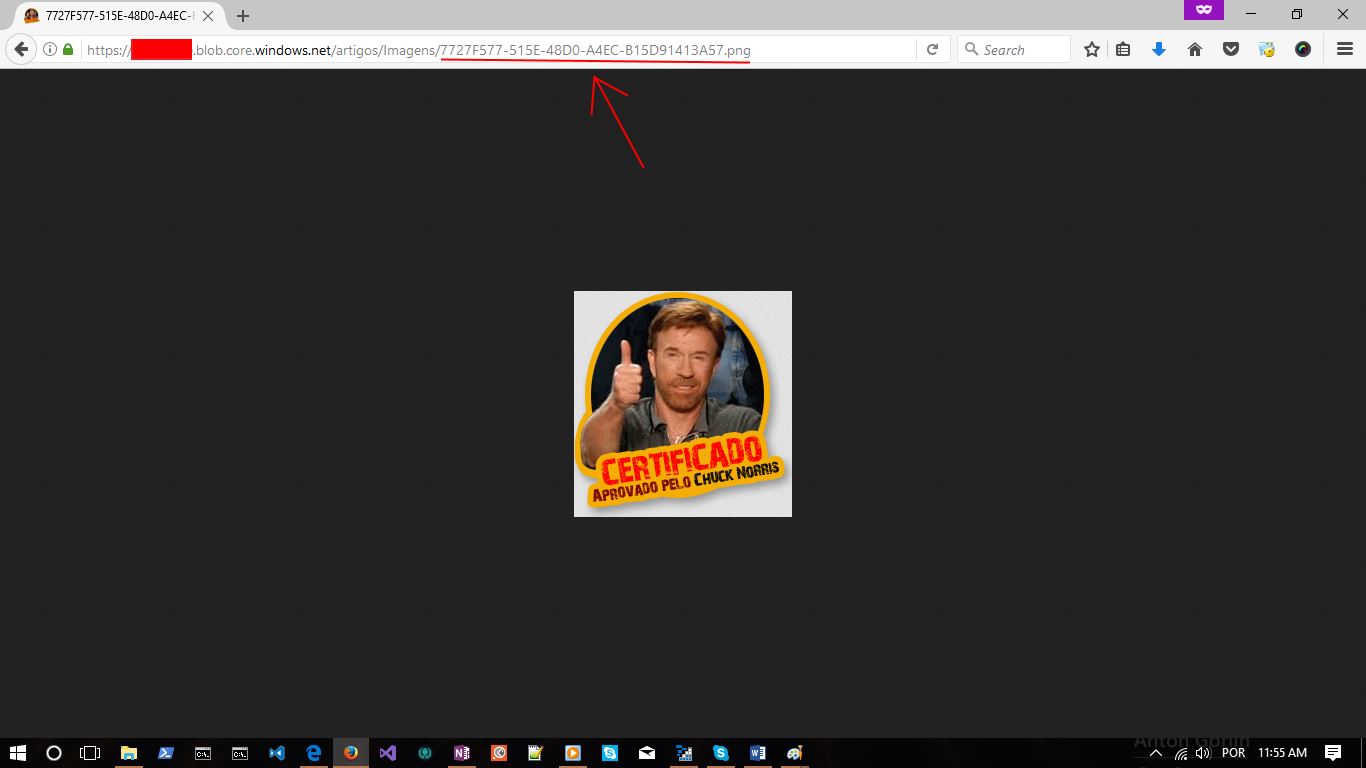Reload the page with the refresh icon

point(932,49)
